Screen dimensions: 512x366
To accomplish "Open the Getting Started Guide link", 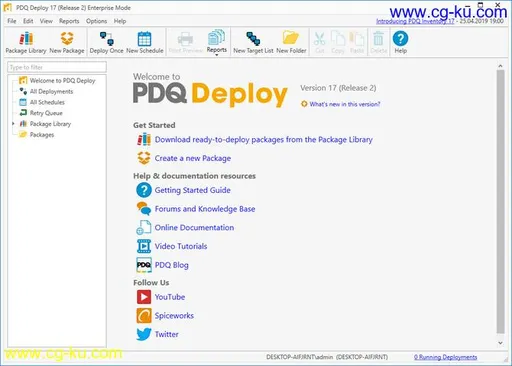I will (192, 190).
